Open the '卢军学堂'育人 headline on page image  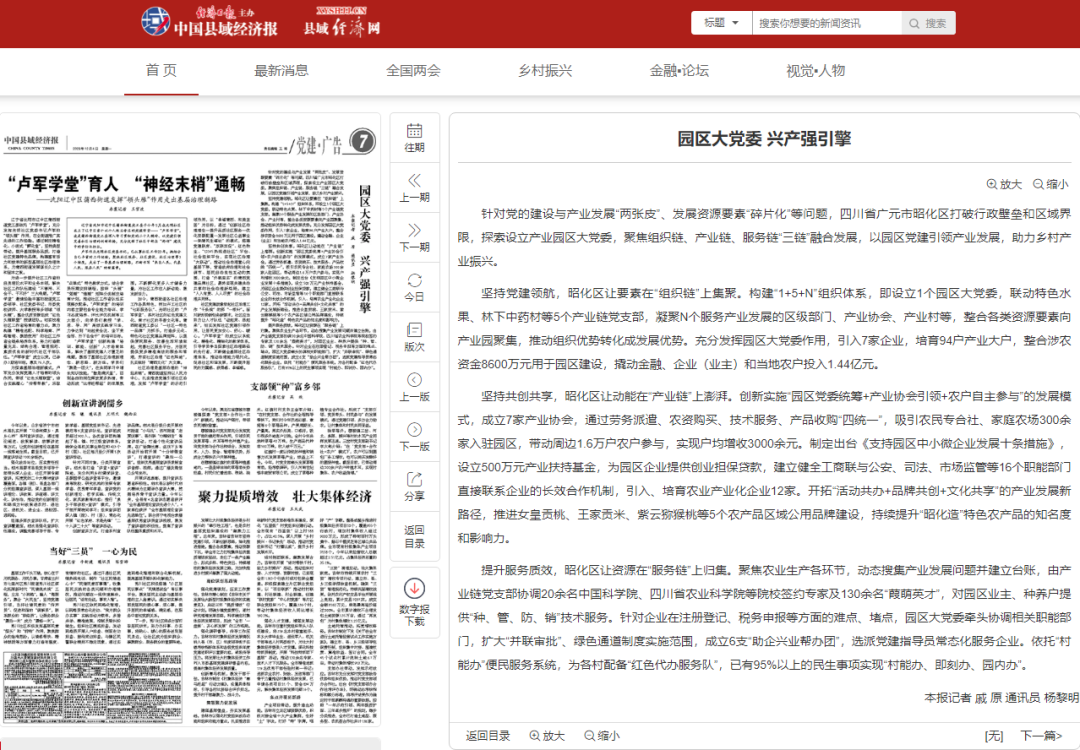126,184
